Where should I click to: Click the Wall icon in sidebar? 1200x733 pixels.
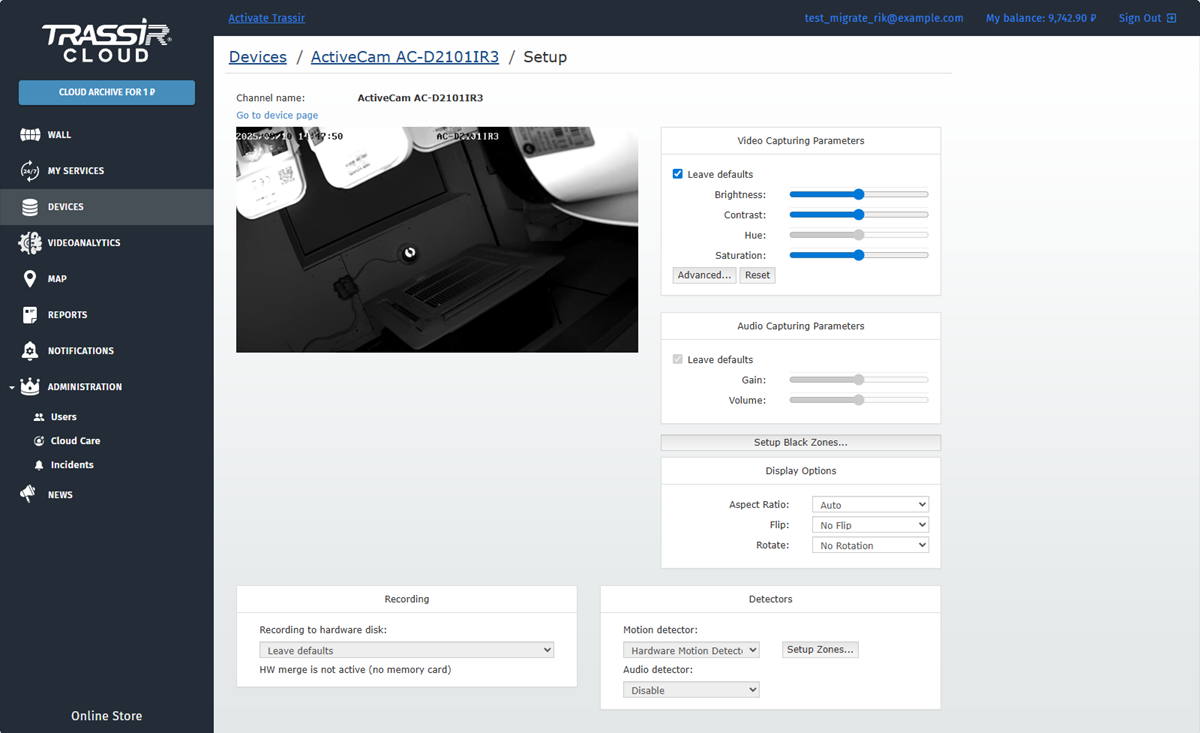point(30,135)
